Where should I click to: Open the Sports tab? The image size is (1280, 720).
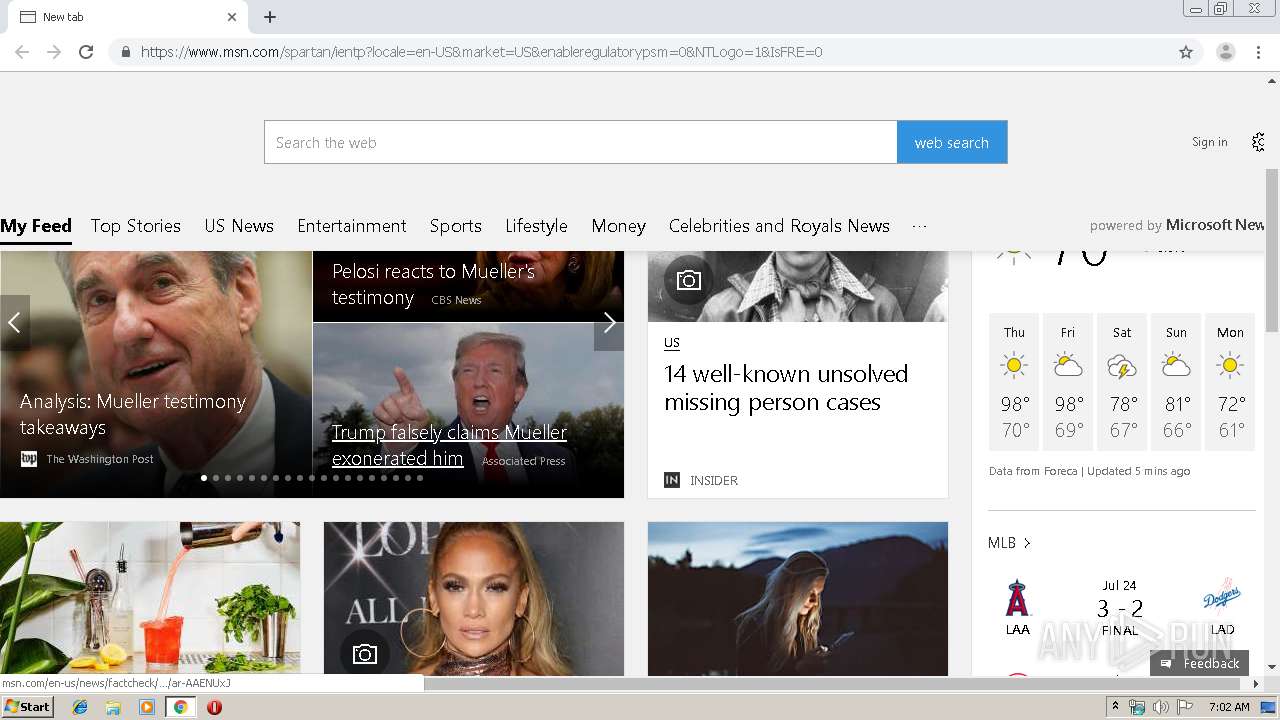point(456,226)
